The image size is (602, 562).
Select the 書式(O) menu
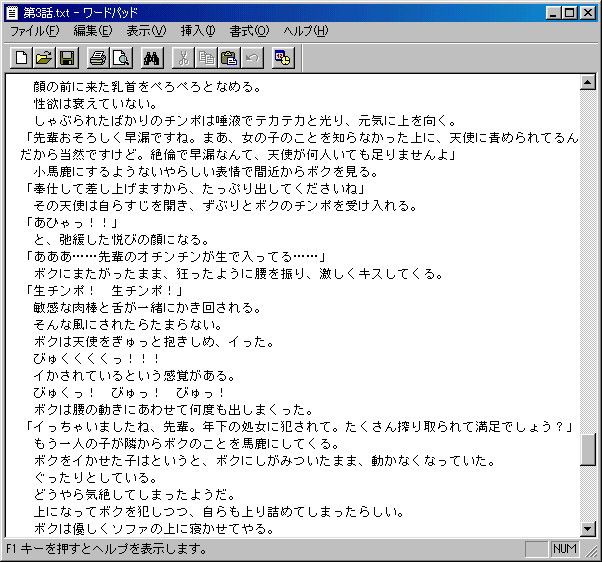tap(249, 31)
